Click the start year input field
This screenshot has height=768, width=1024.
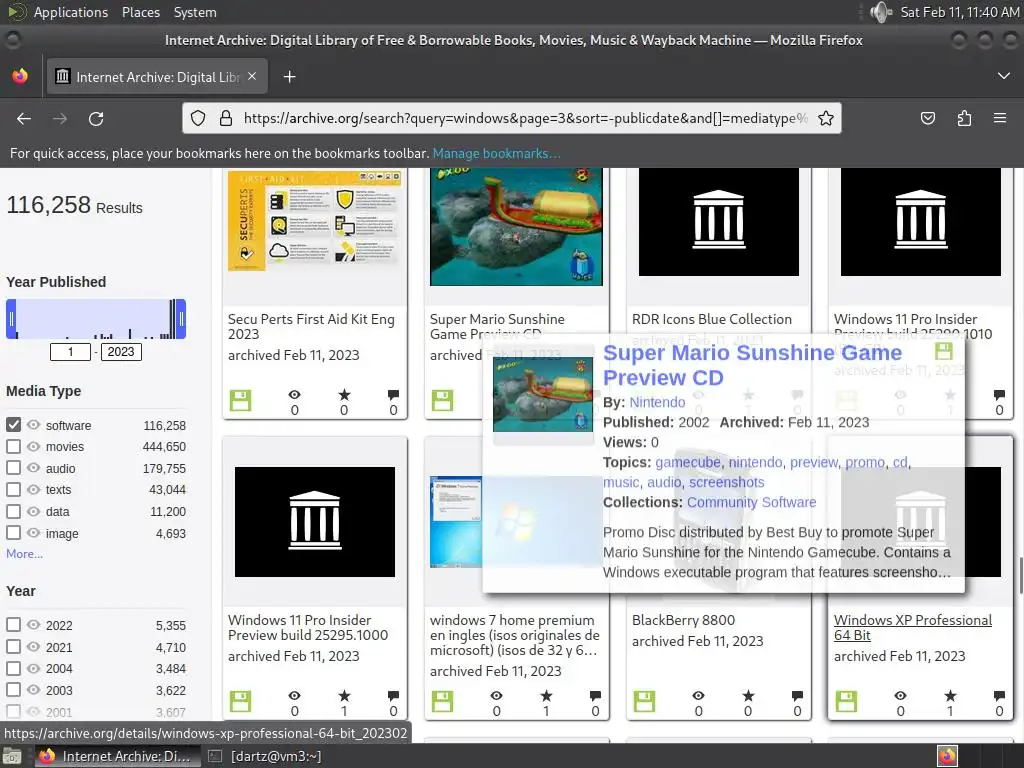pyautogui.click(x=71, y=352)
